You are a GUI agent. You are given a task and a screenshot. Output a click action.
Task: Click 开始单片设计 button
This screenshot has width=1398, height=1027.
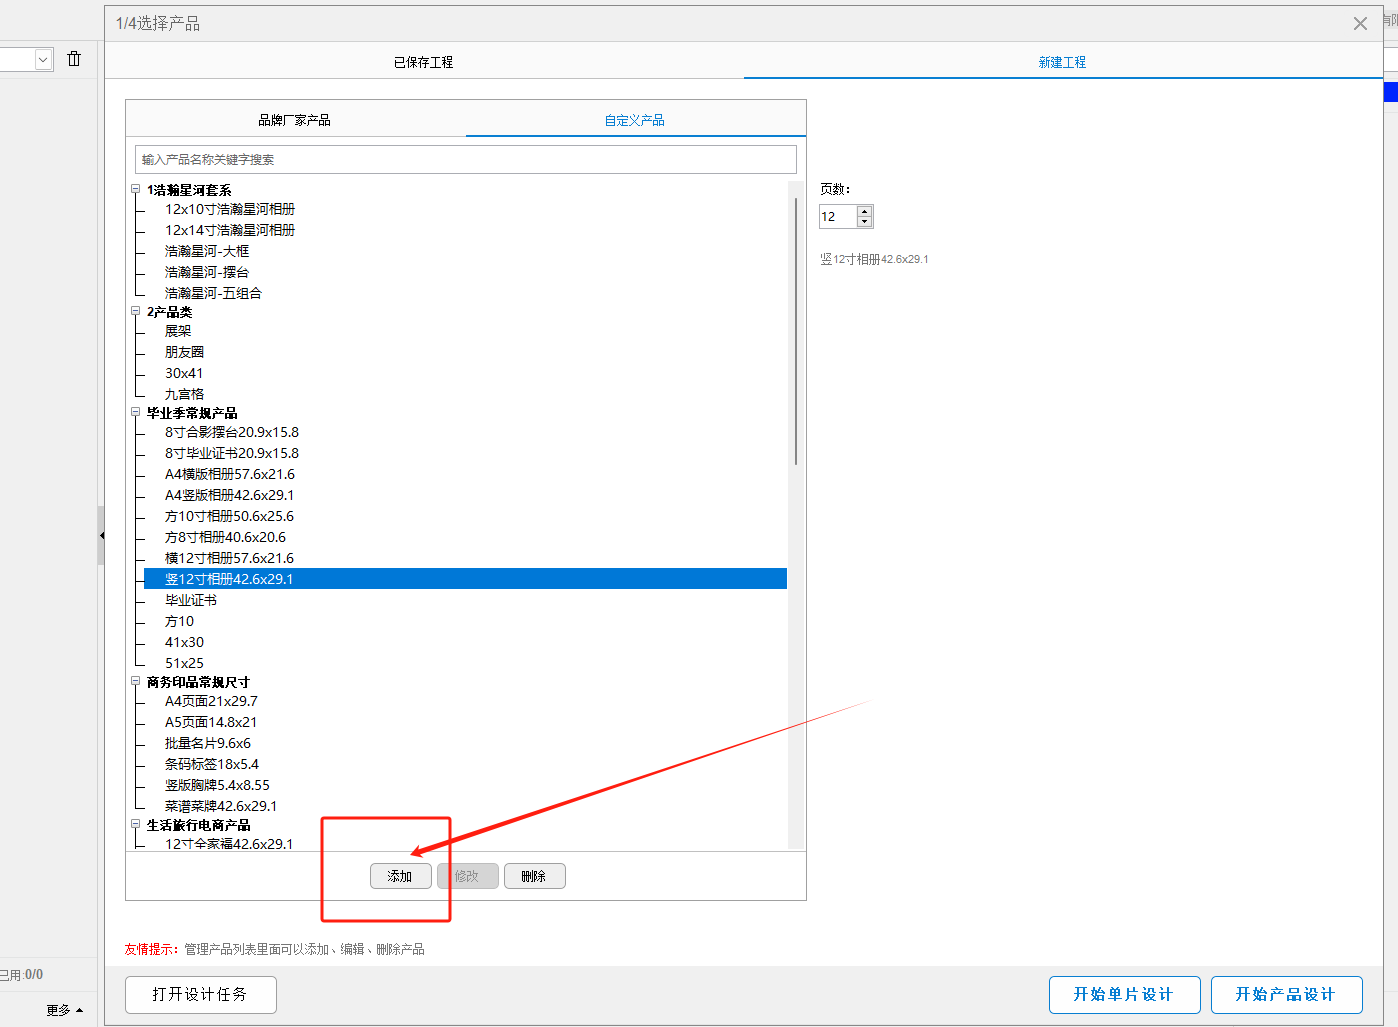[1124, 994]
